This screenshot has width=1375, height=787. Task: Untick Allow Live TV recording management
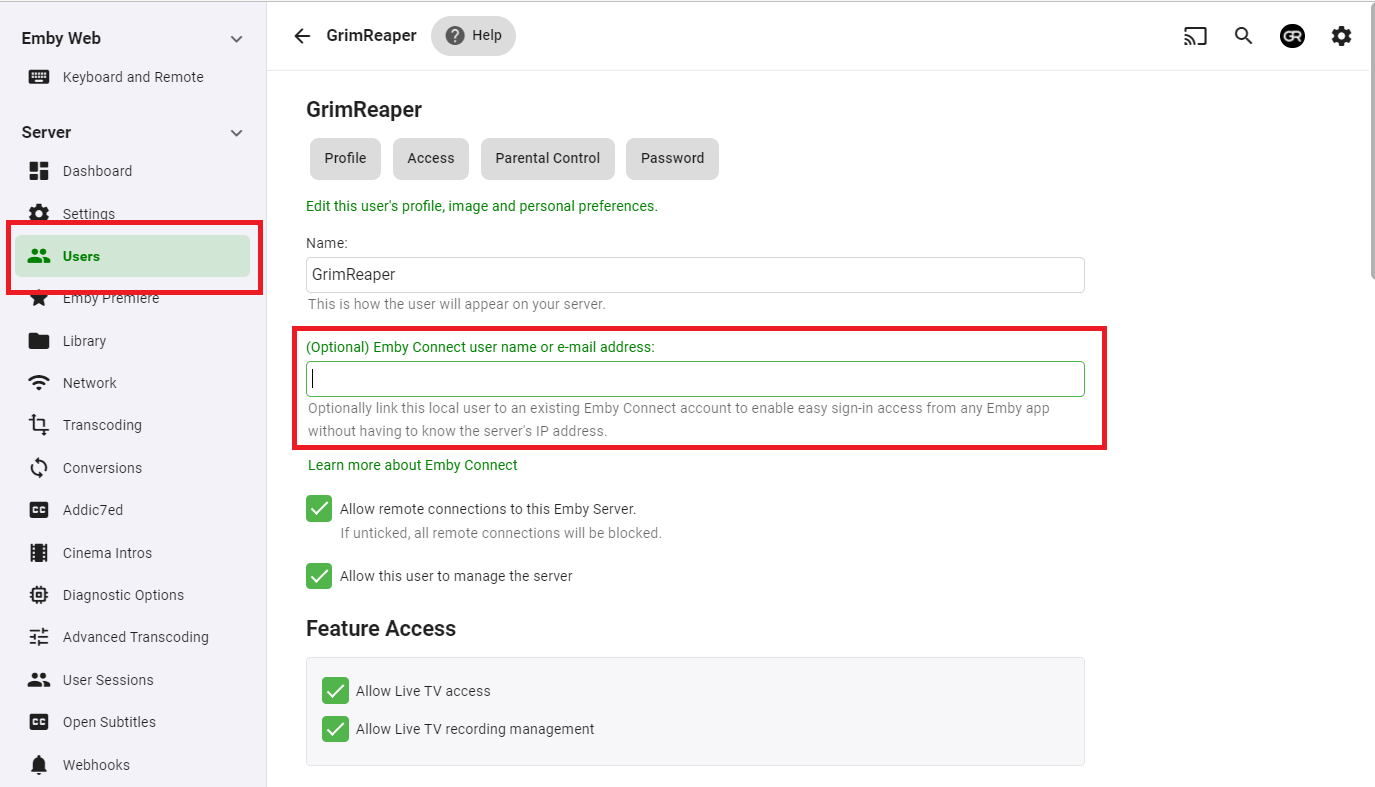point(335,729)
